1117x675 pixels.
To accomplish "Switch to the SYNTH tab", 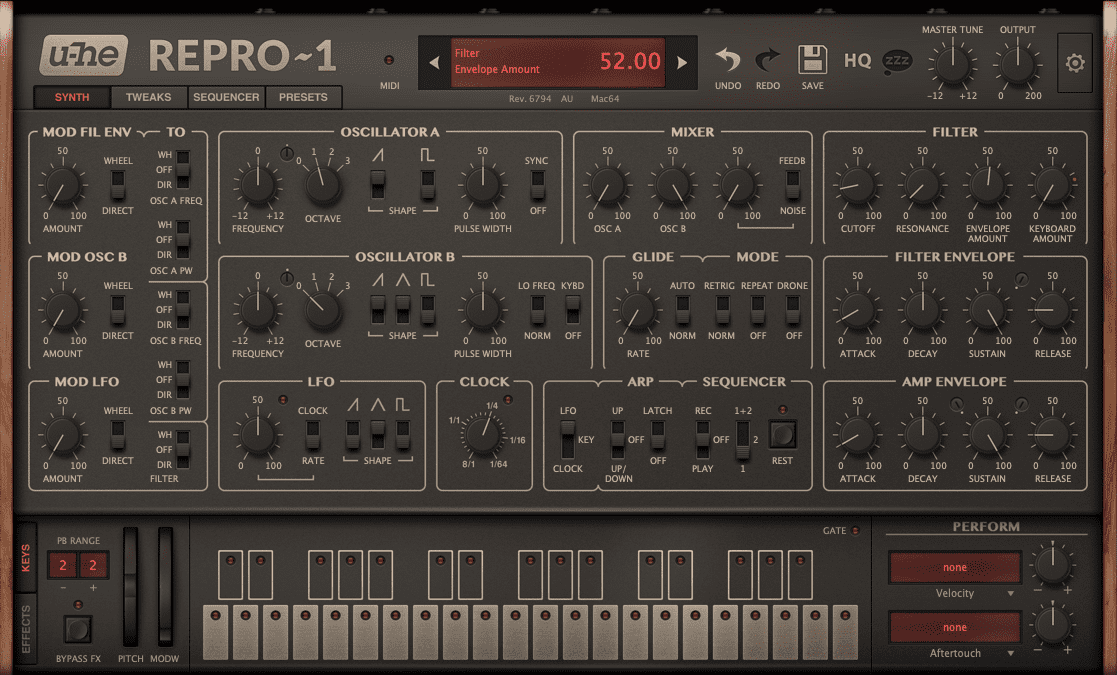I will tap(72, 97).
